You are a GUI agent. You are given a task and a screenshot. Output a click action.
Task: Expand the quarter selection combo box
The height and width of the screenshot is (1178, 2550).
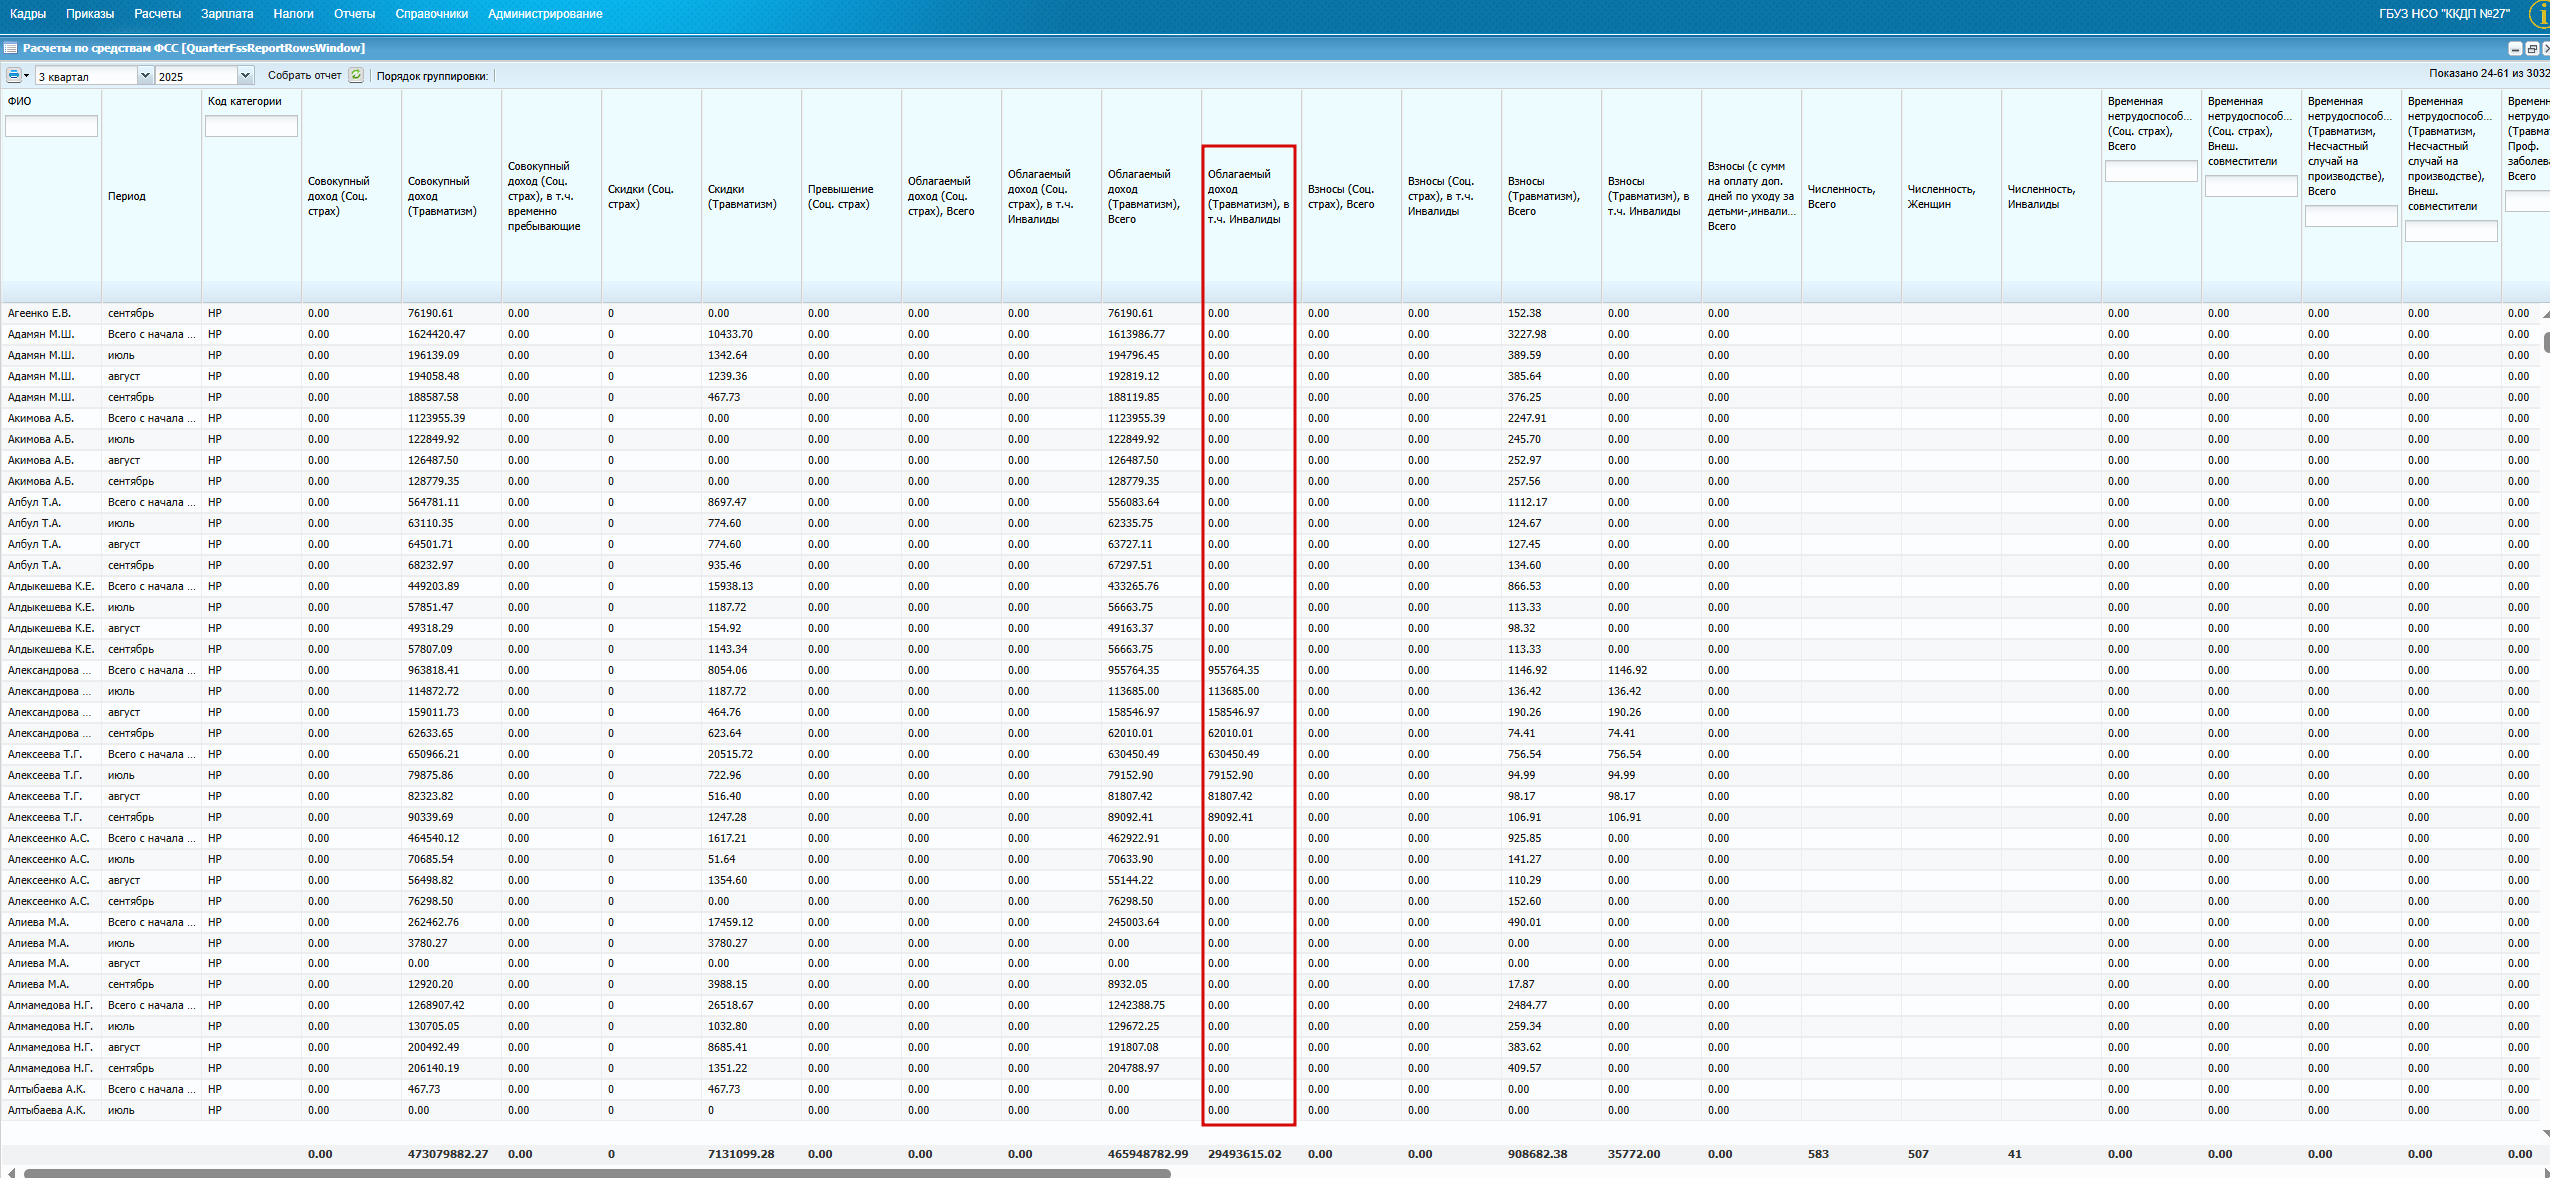[145, 76]
